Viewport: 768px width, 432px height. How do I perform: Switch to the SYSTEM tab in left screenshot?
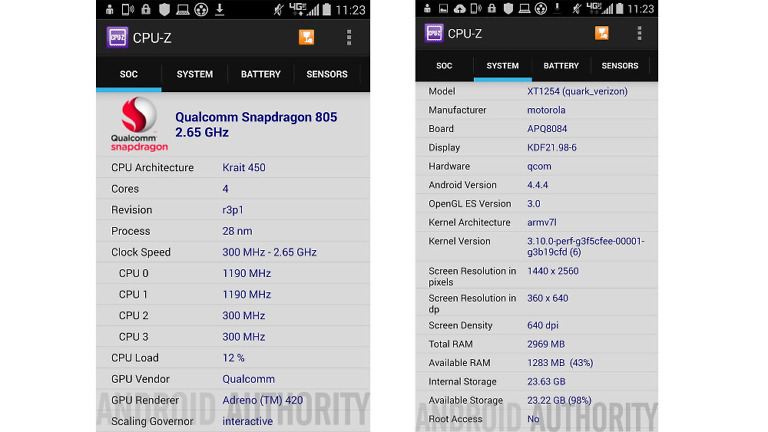[194, 74]
